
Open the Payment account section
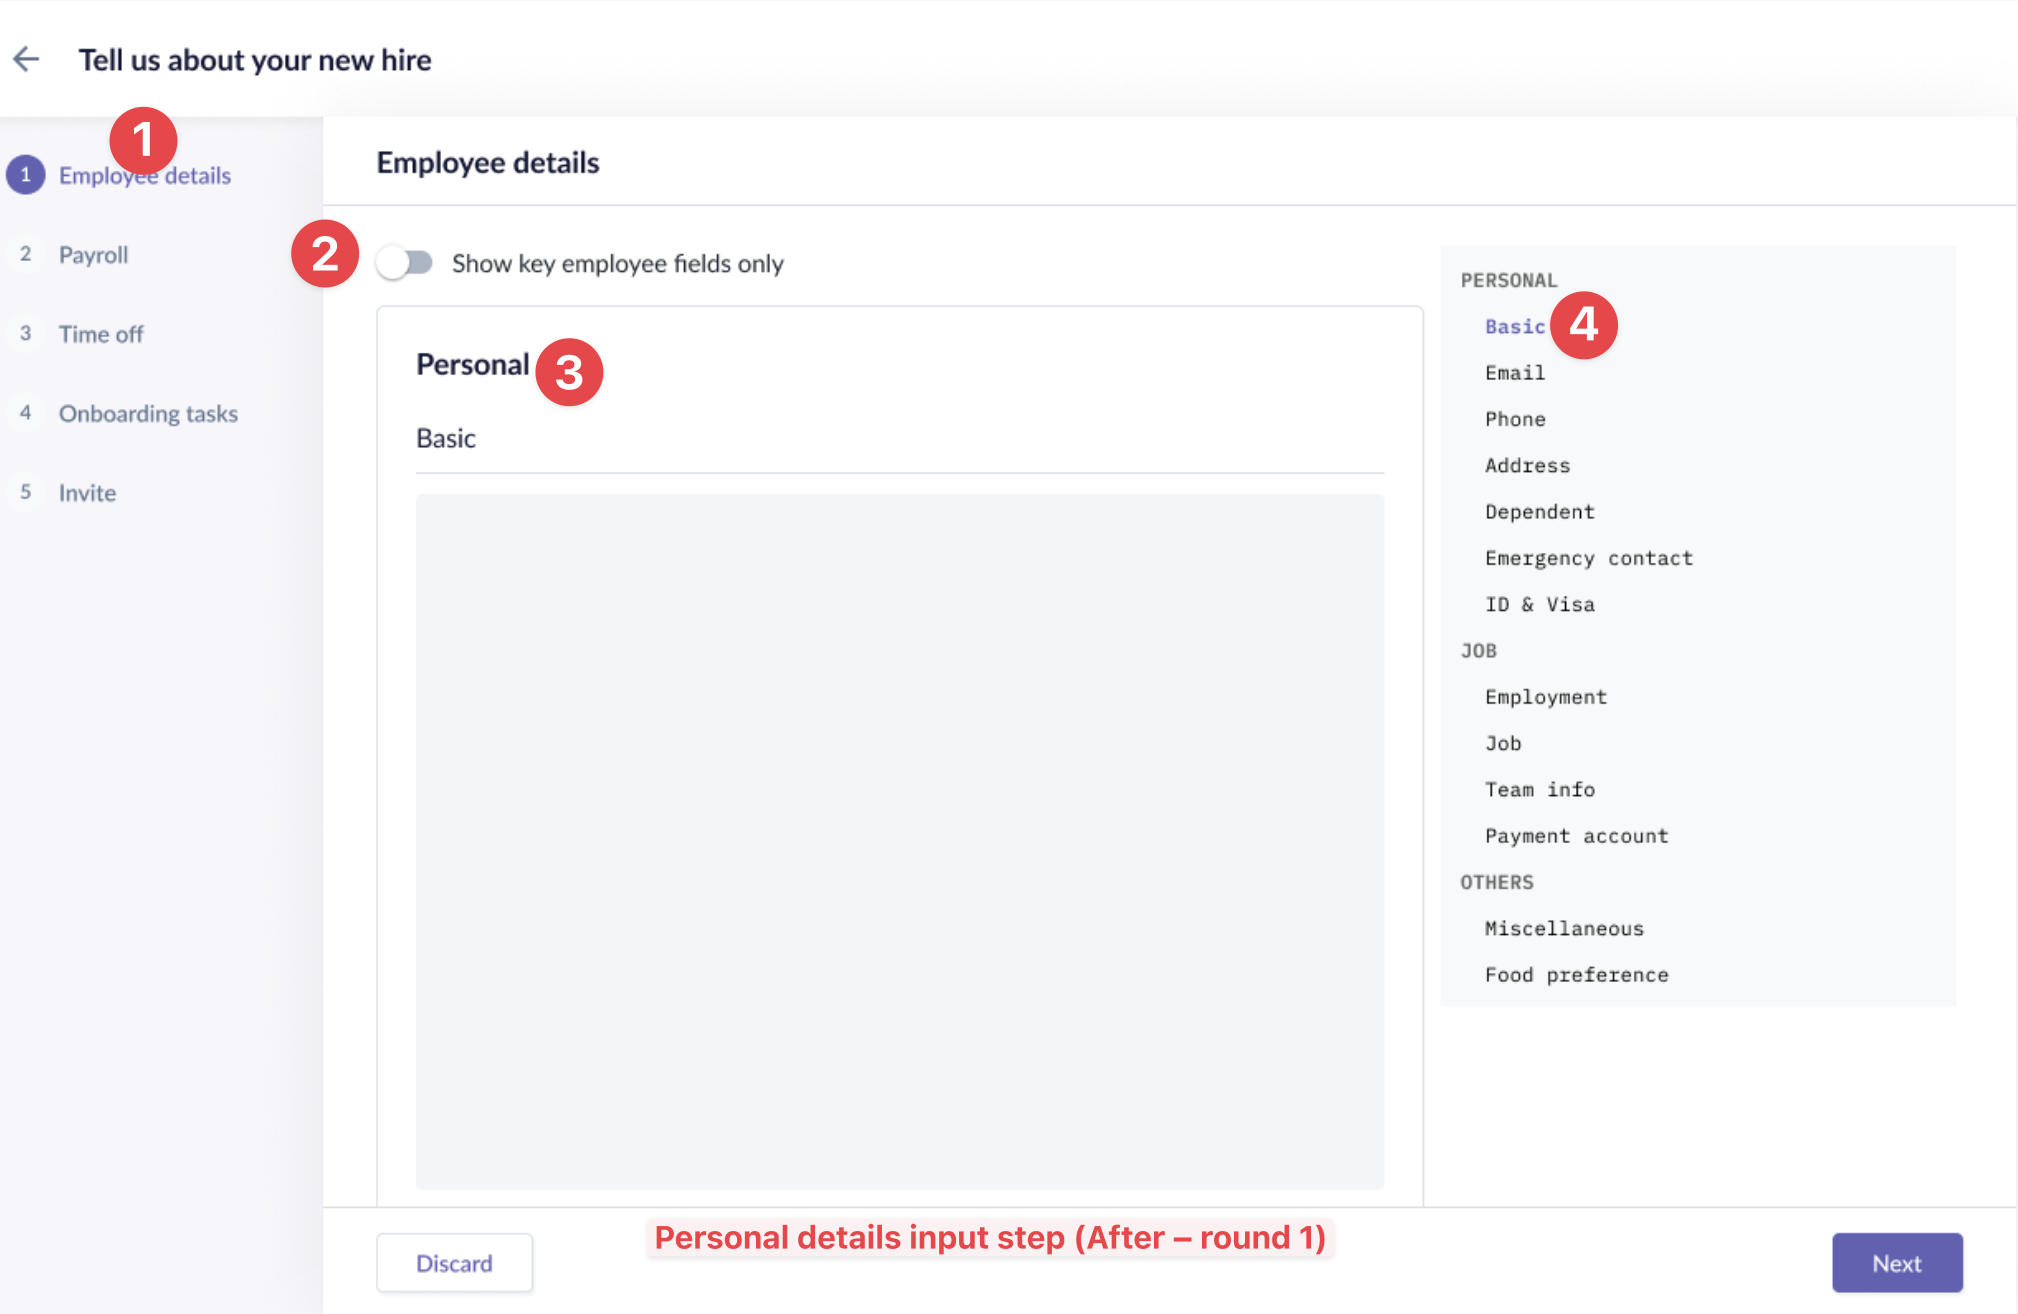tap(1576, 836)
